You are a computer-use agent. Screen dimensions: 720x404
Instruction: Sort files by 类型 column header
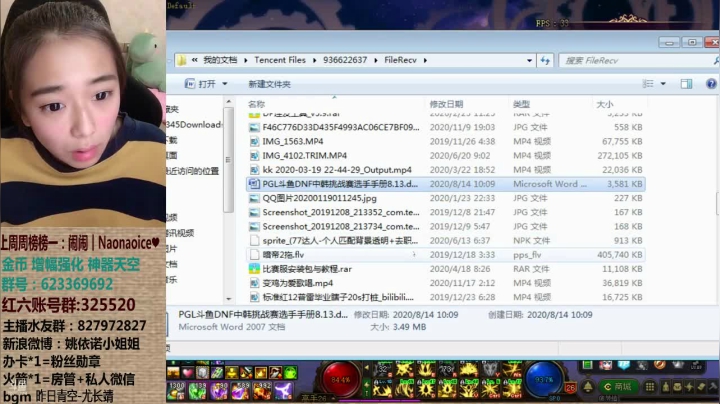pos(550,104)
